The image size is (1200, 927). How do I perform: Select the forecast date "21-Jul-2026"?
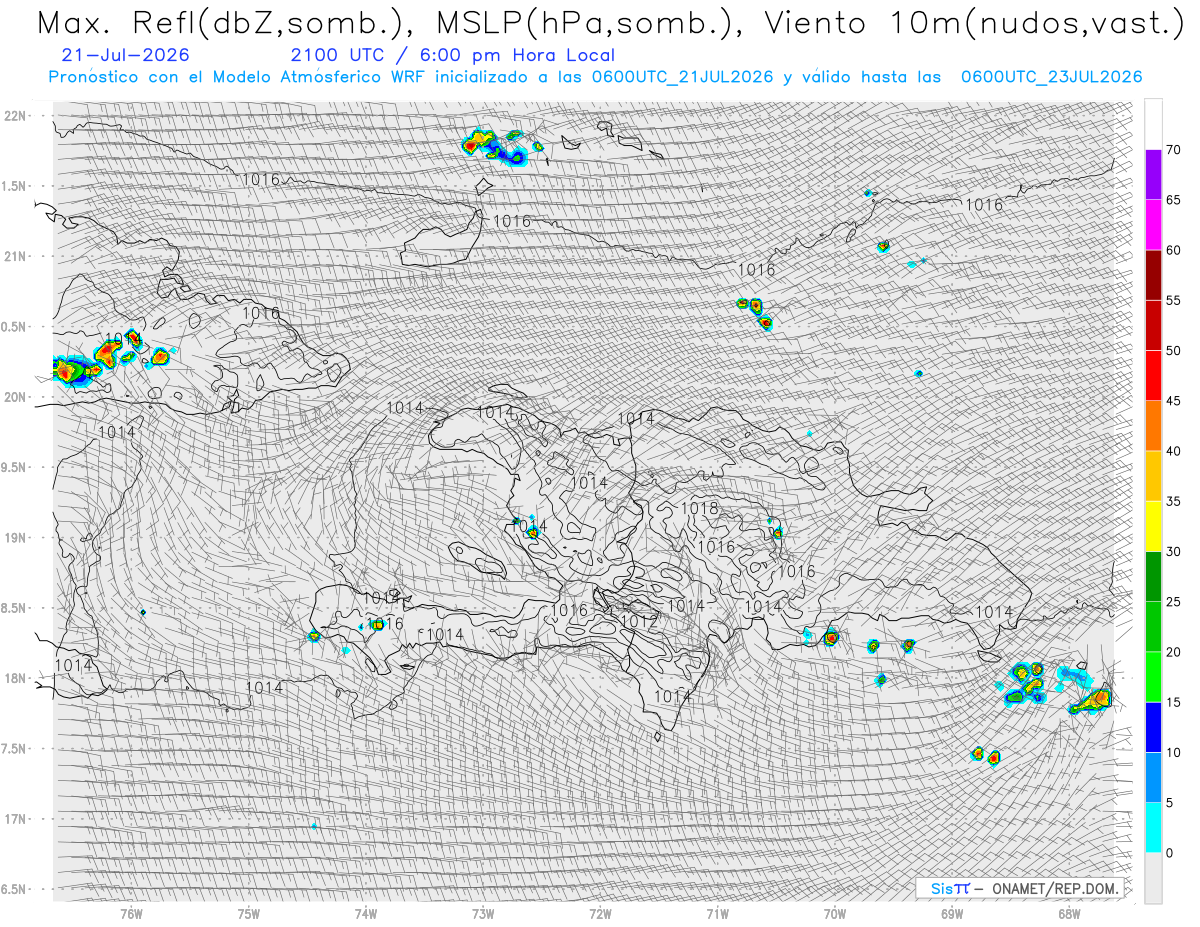coord(124,56)
